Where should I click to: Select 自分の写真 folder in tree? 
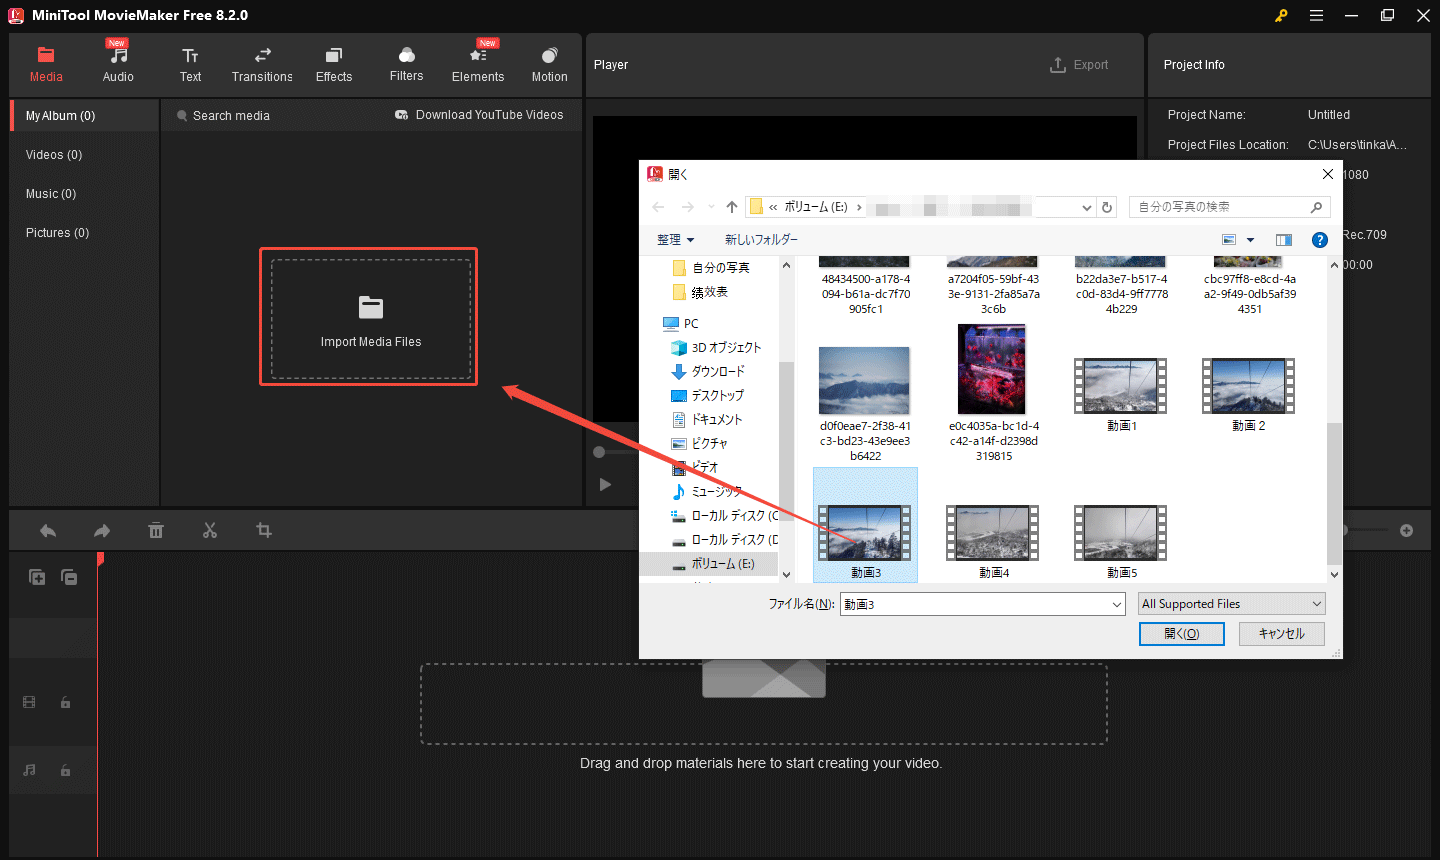pyautogui.click(x=711, y=268)
